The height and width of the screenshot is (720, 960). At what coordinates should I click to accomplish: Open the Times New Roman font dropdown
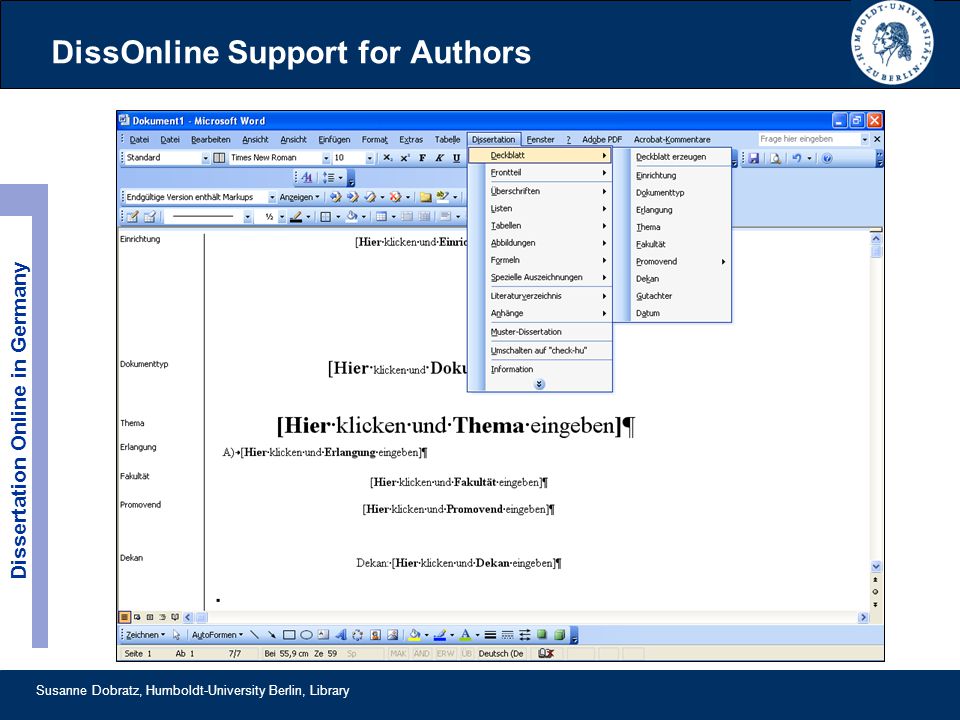coord(326,158)
